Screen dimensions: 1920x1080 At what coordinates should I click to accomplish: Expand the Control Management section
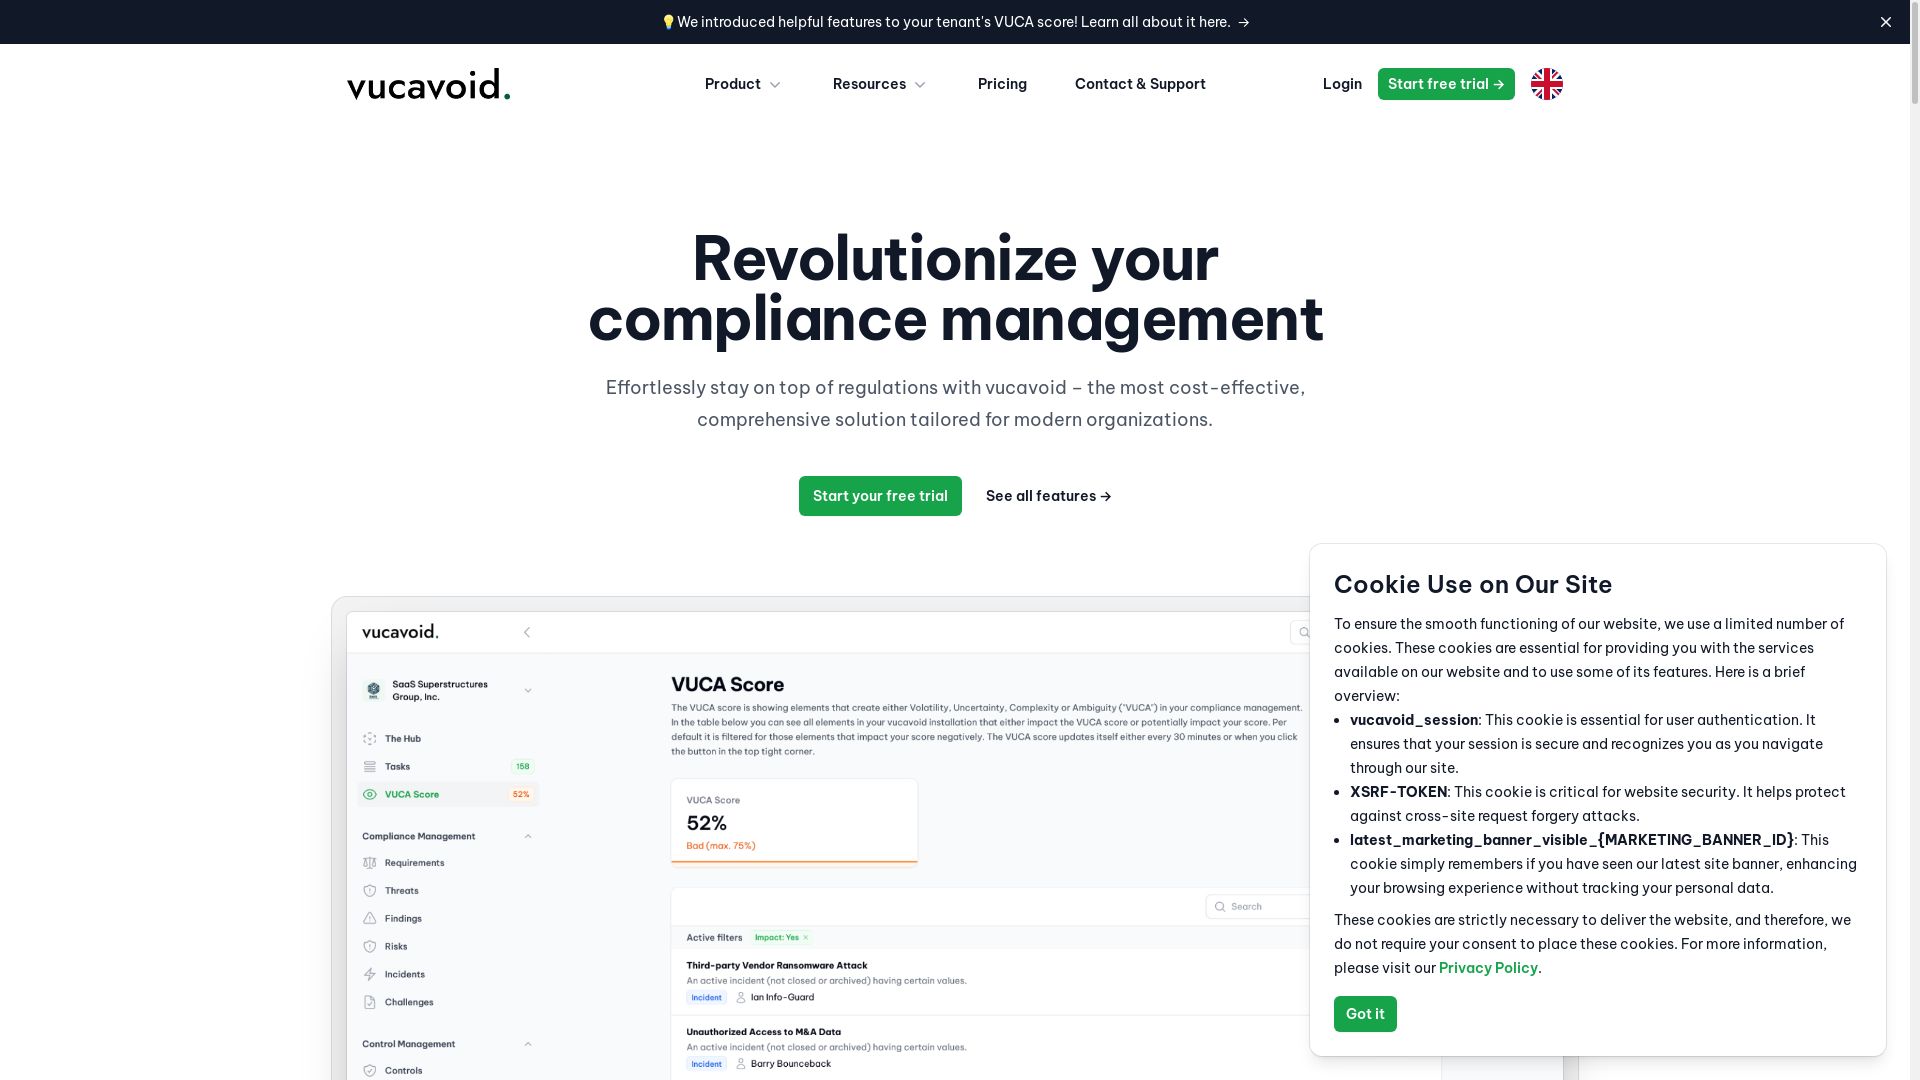click(x=527, y=1043)
